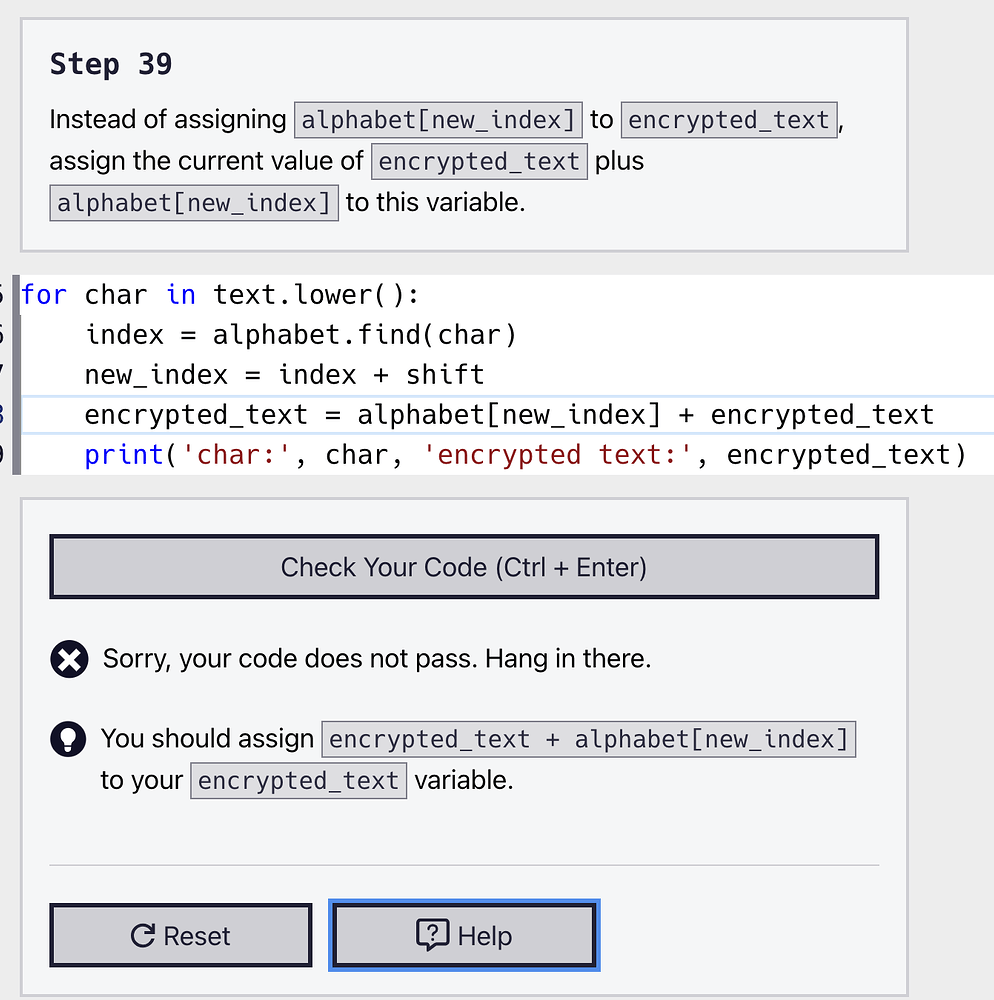
Task: Click the highlighted encrypted_text assignment line
Action: 508,415
